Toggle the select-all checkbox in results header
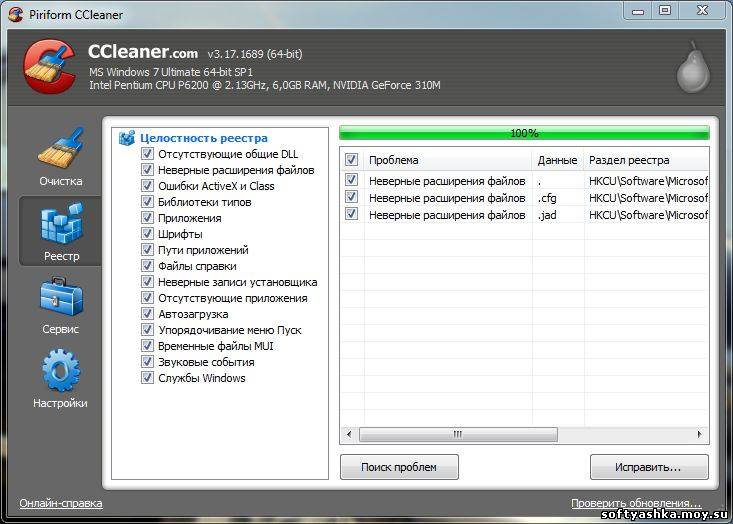Image resolution: width=733 pixels, height=524 pixels. point(352,160)
